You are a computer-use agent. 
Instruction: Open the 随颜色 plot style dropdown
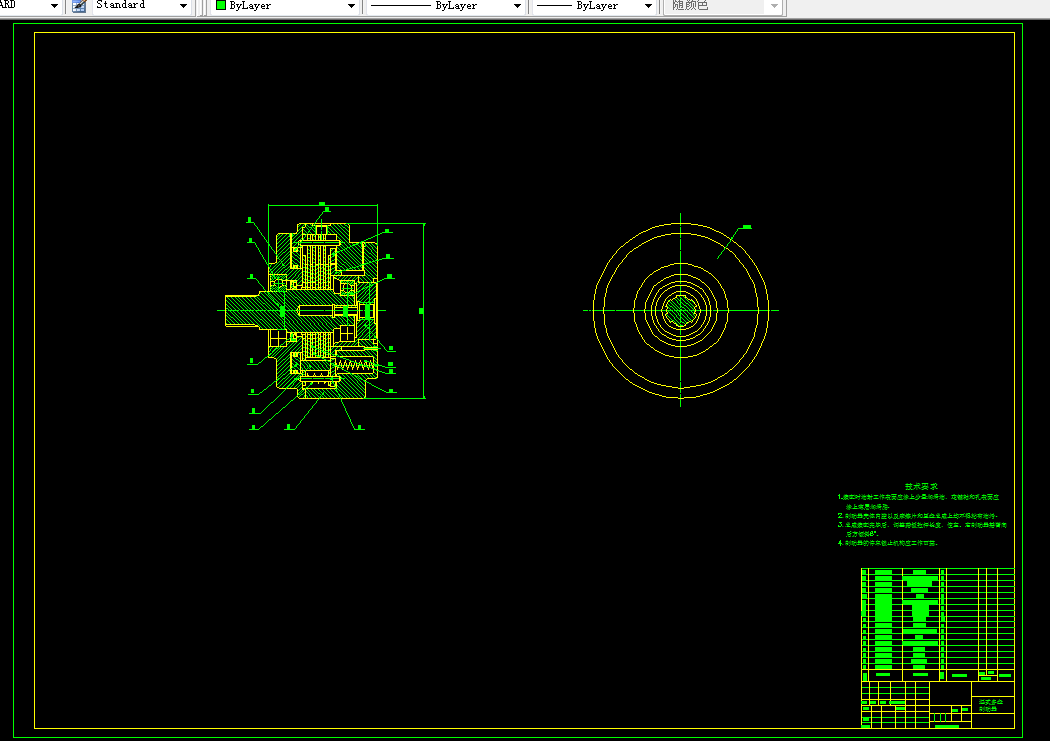[x=723, y=6]
